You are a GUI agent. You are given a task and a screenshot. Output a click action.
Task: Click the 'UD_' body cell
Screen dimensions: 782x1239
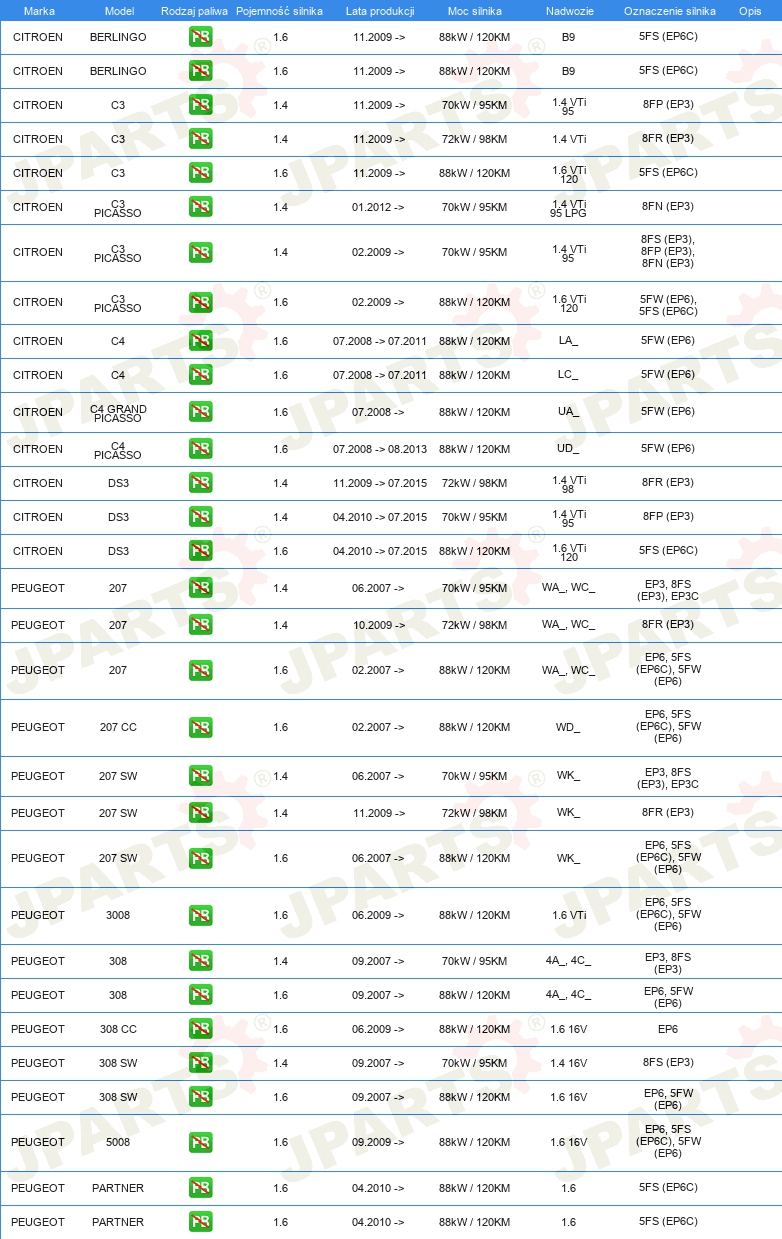568,449
